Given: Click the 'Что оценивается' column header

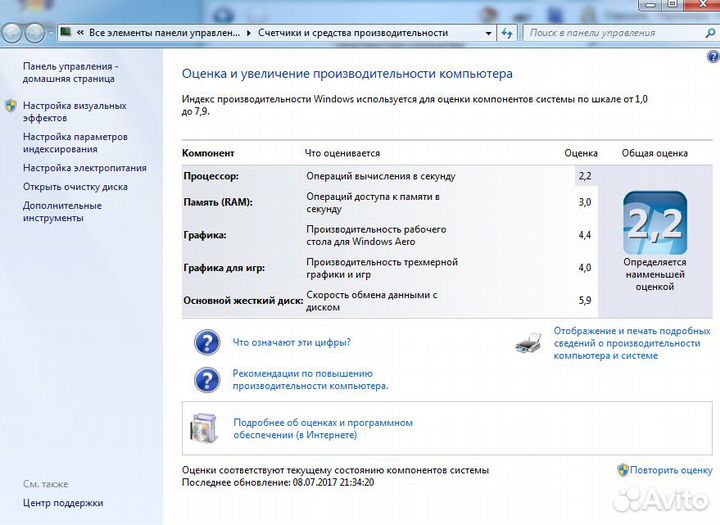Looking at the screenshot, I should (343, 153).
